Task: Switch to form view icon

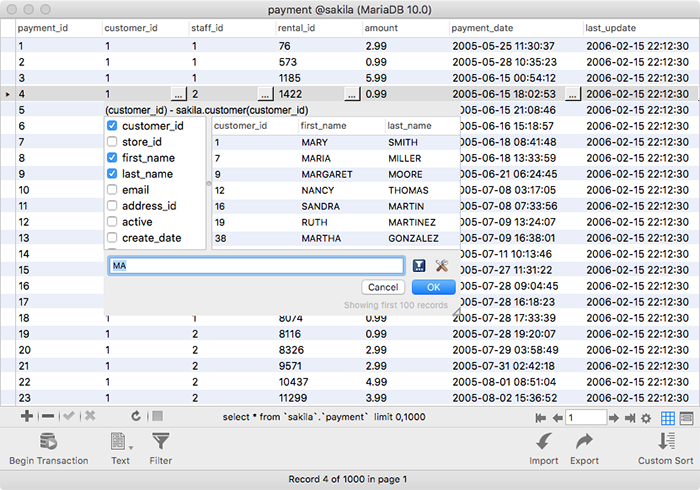Action: point(686,418)
